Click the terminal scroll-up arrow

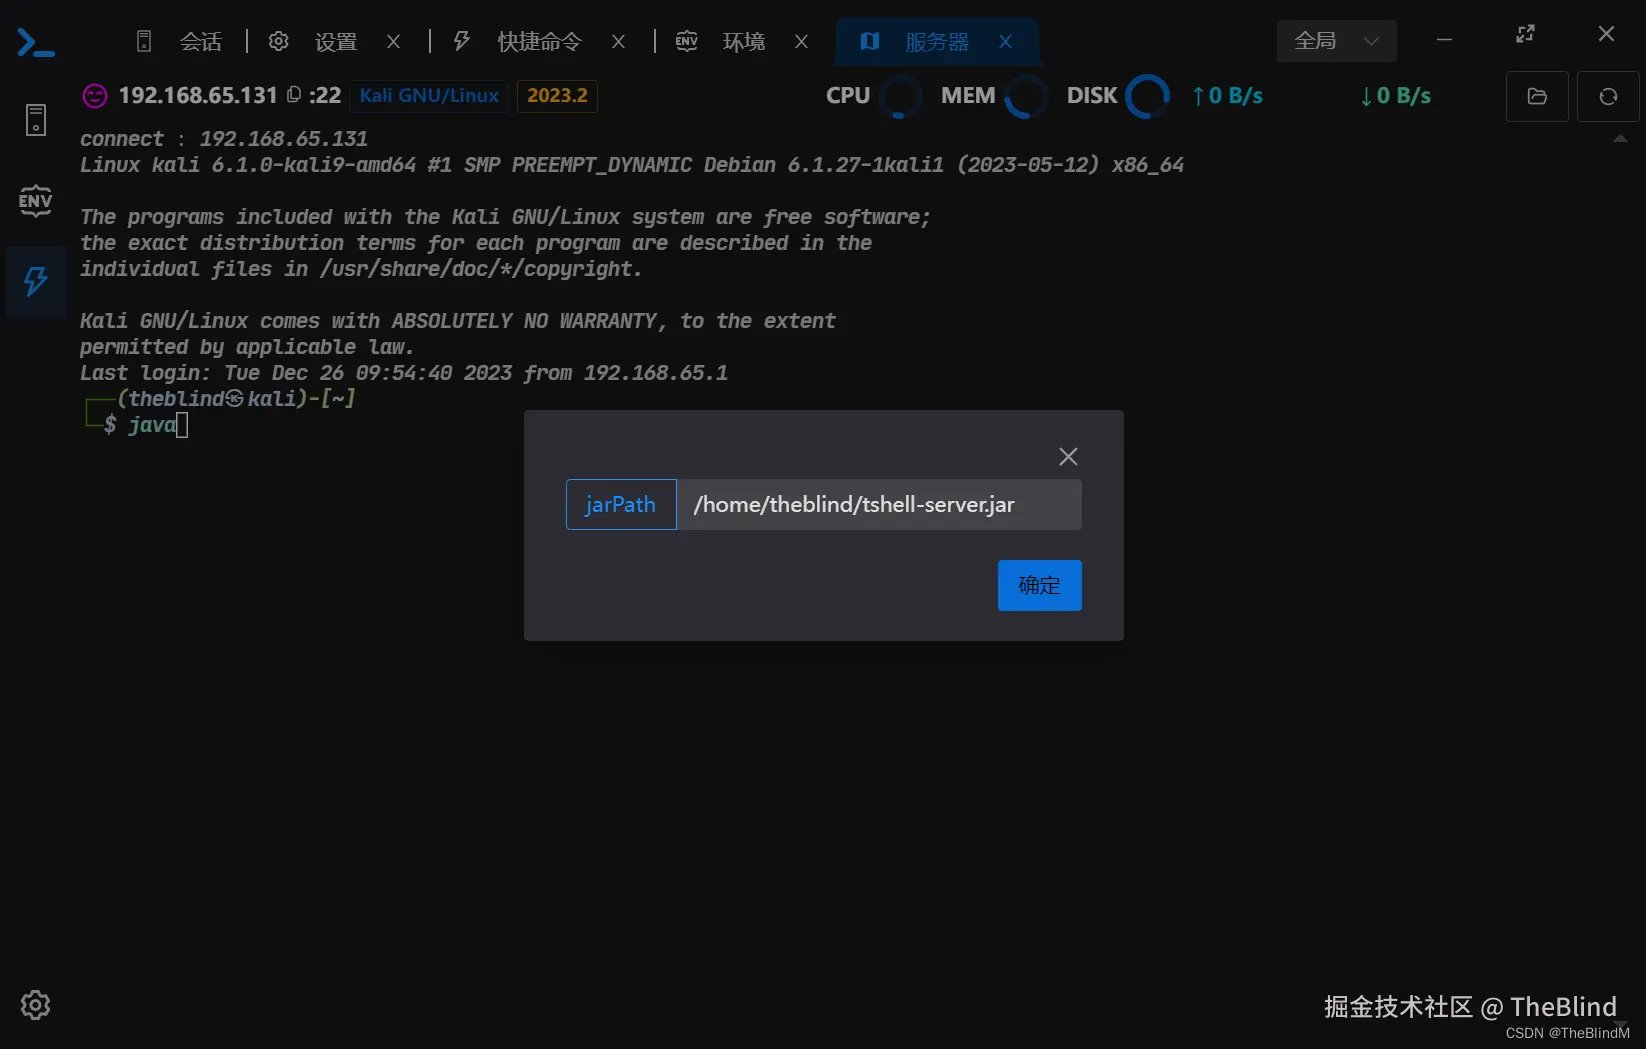[1620, 139]
